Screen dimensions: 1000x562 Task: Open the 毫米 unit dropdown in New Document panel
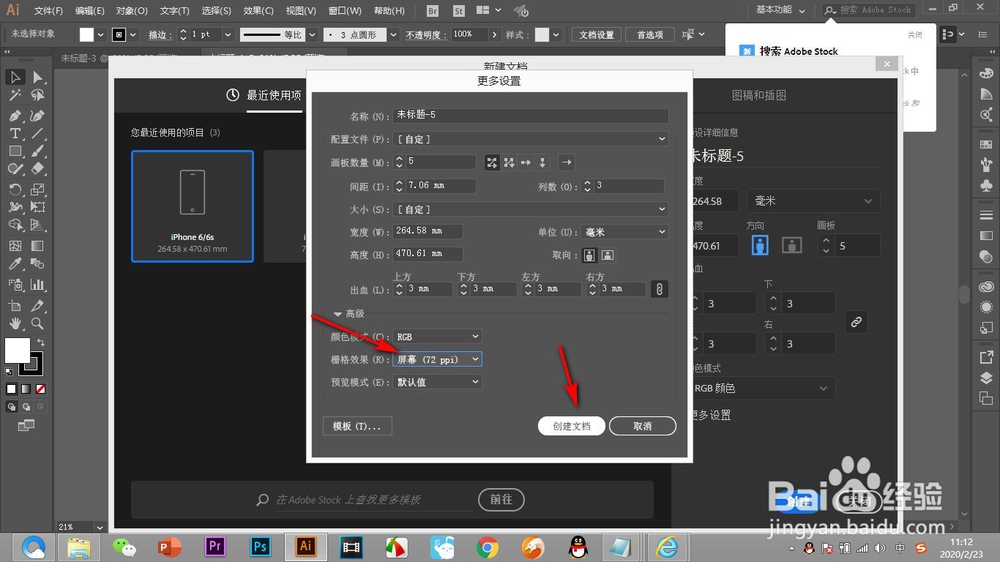pyautogui.click(x=813, y=201)
